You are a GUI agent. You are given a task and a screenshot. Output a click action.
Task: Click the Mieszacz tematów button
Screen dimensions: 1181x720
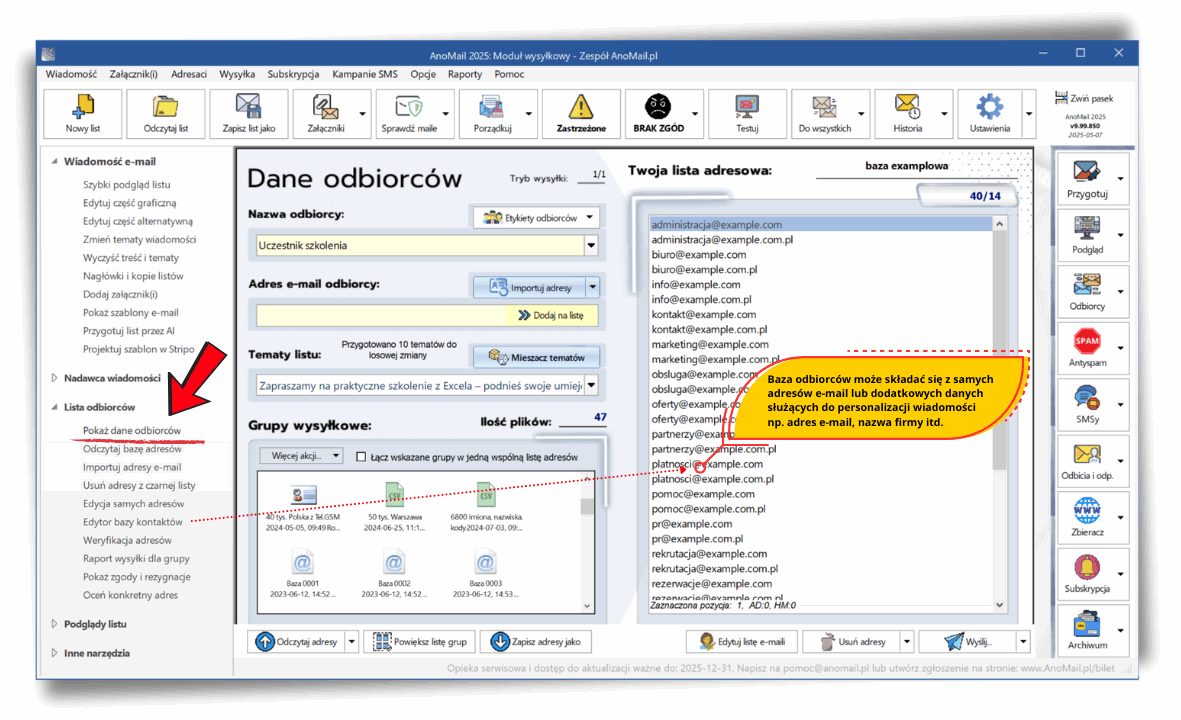tap(536, 357)
